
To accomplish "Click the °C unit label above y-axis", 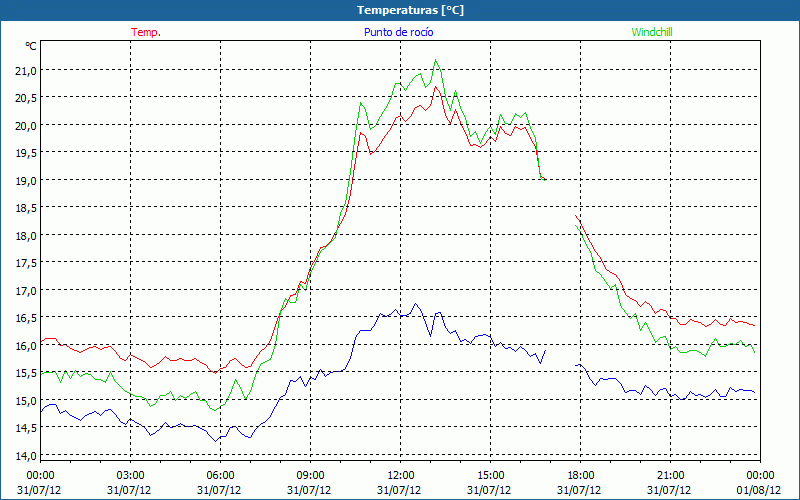I will pyautogui.click(x=30, y=46).
